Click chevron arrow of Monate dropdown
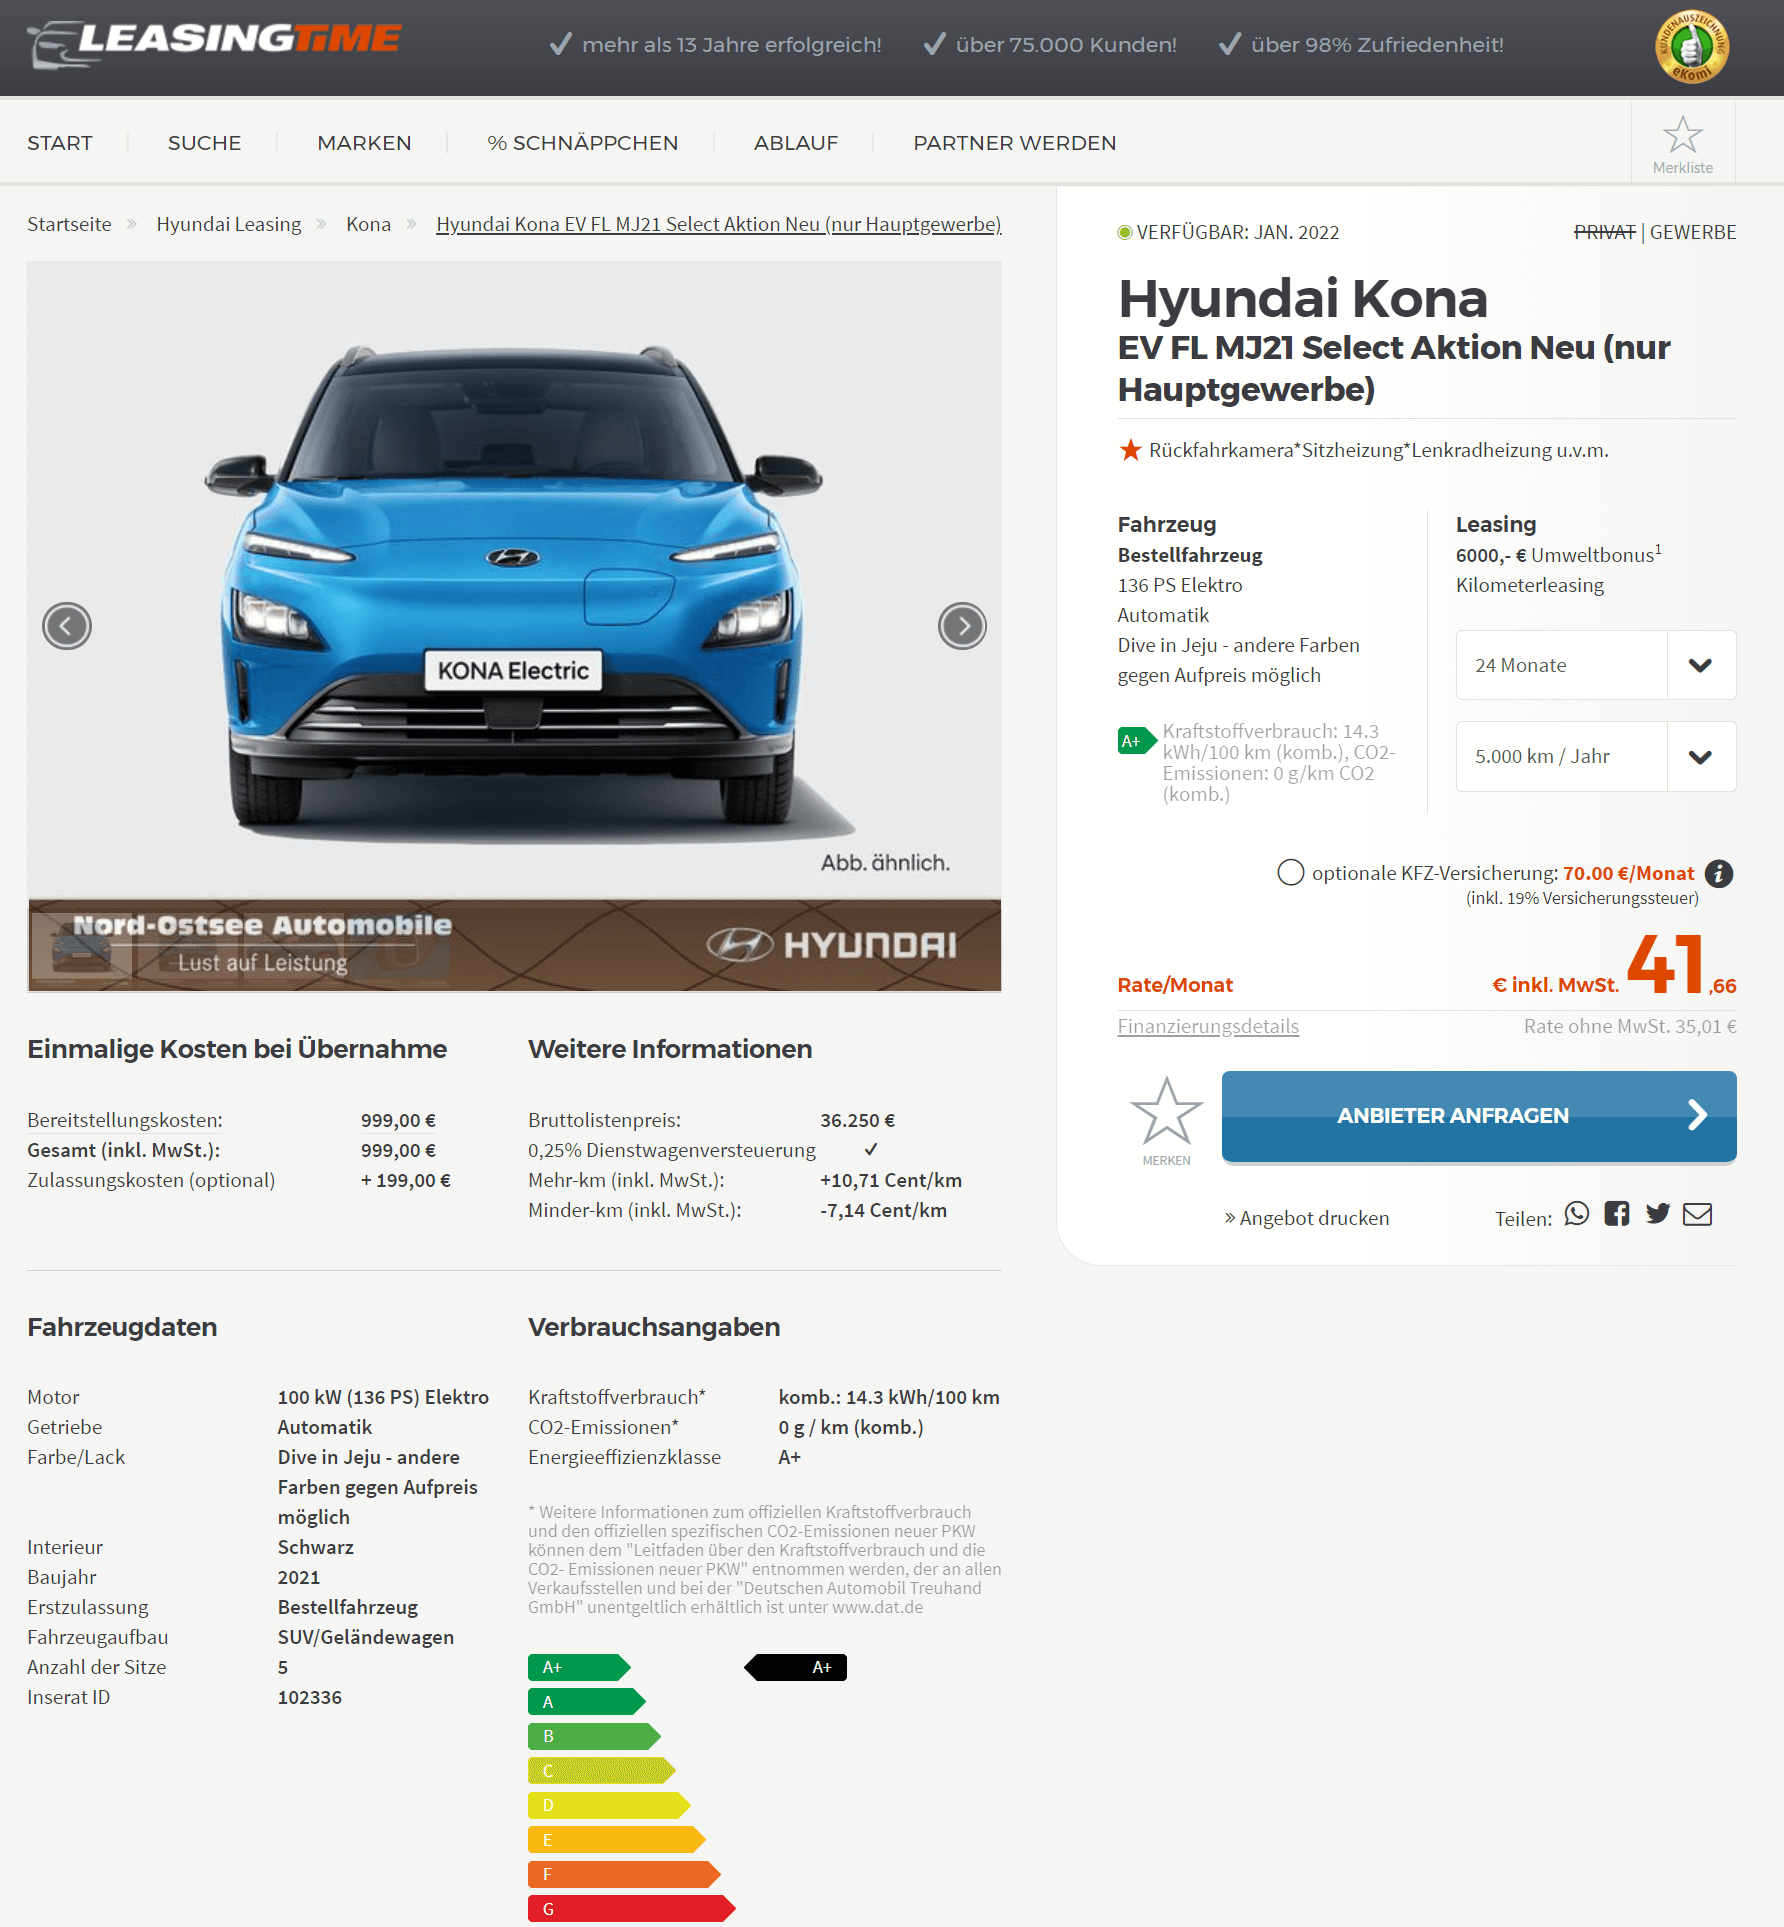The height and width of the screenshot is (1927, 1784). [1701, 665]
